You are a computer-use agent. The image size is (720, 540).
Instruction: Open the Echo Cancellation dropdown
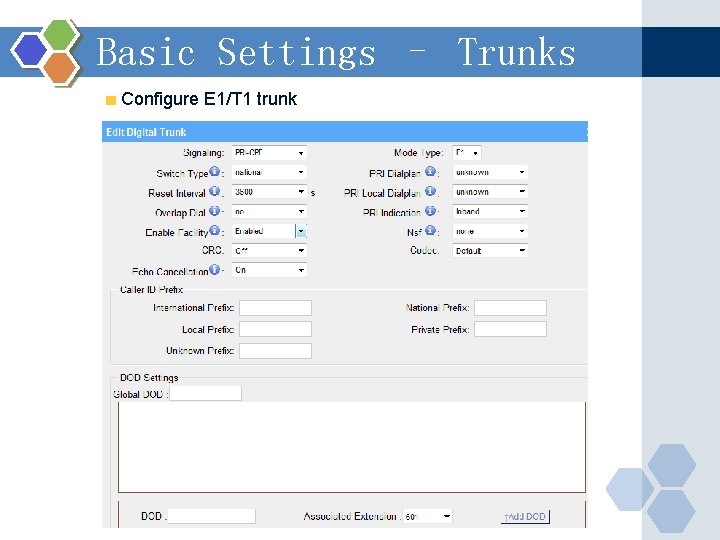click(x=269, y=270)
